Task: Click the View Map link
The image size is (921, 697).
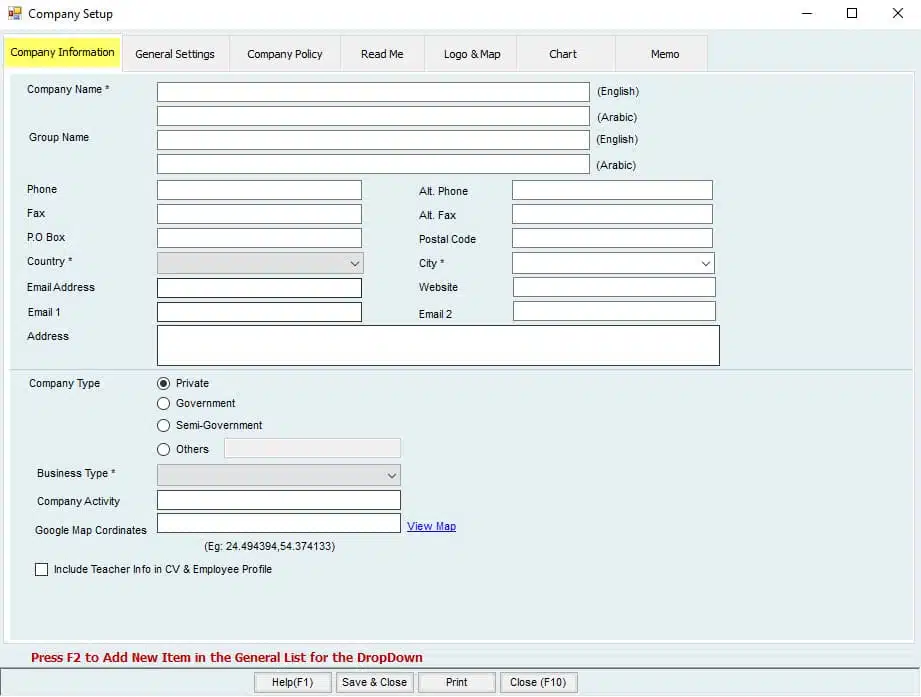Action: (431, 526)
